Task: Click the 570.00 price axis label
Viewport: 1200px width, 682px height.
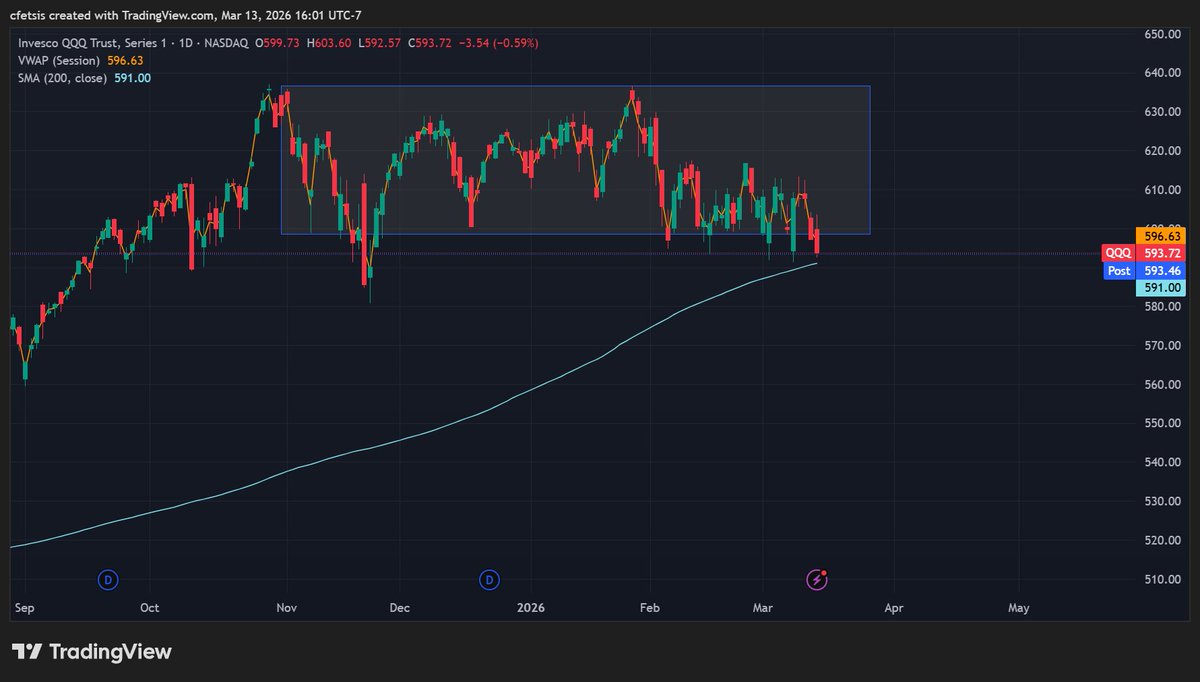Action: pyautogui.click(x=1161, y=346)
